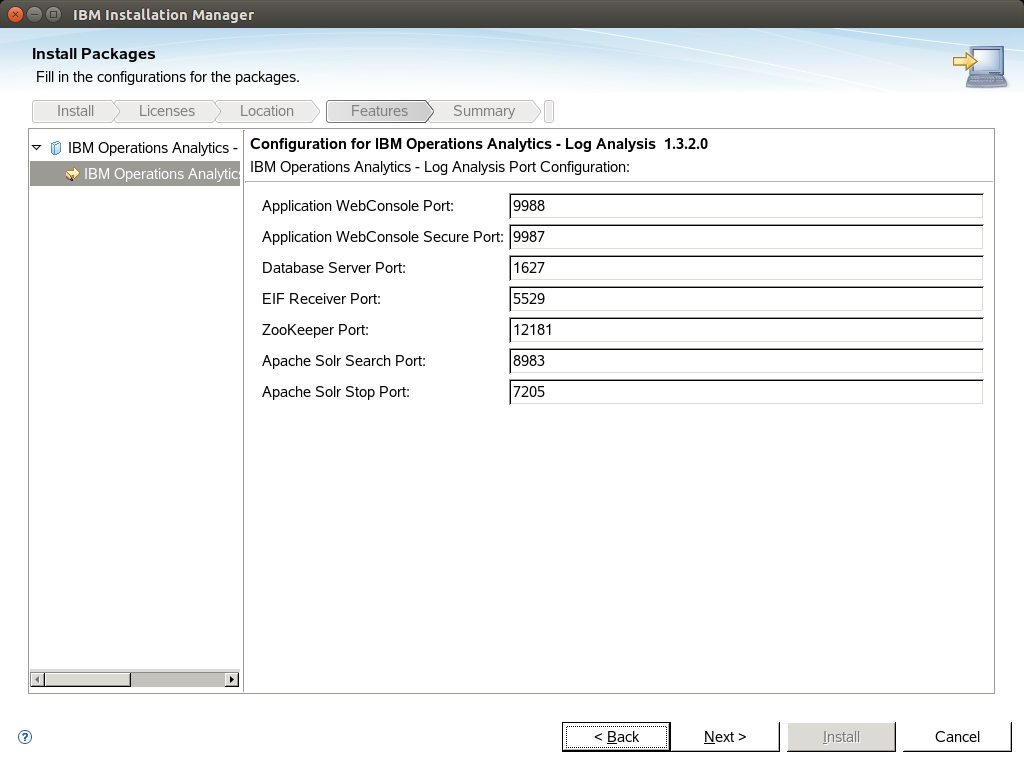
Task: Select the highlighted IBM Operations Analytics child row
Action: [x=135, y=174]
